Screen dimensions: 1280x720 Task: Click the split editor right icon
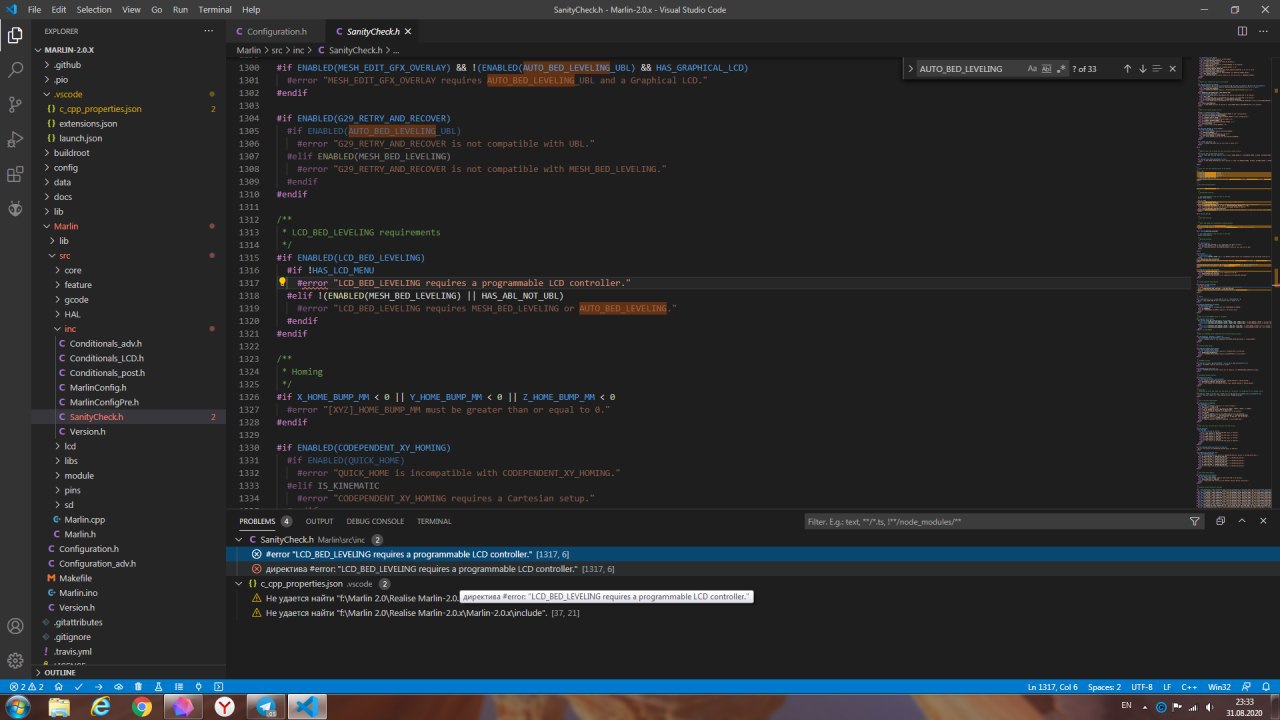pos(1242,31)
